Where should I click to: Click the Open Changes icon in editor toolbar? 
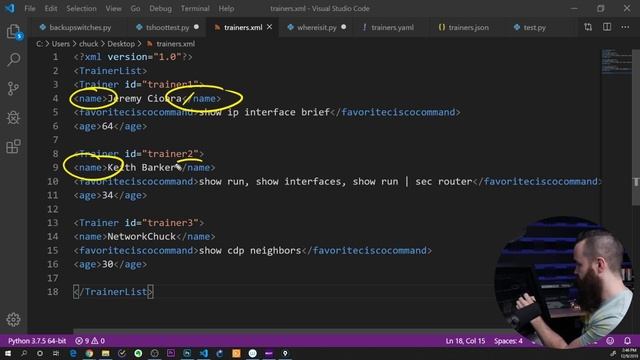[x=588, y=27]
